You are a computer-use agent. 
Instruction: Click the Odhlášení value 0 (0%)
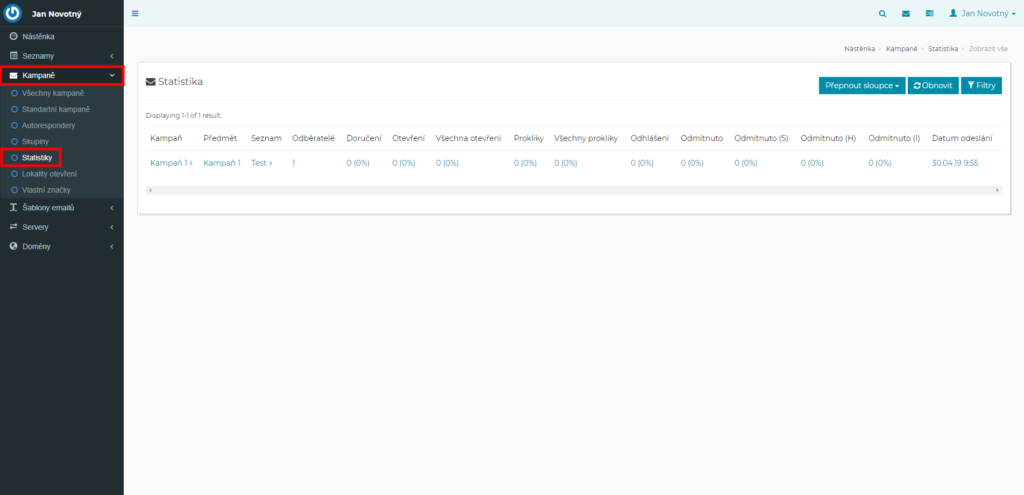click(x=642, y=163)
